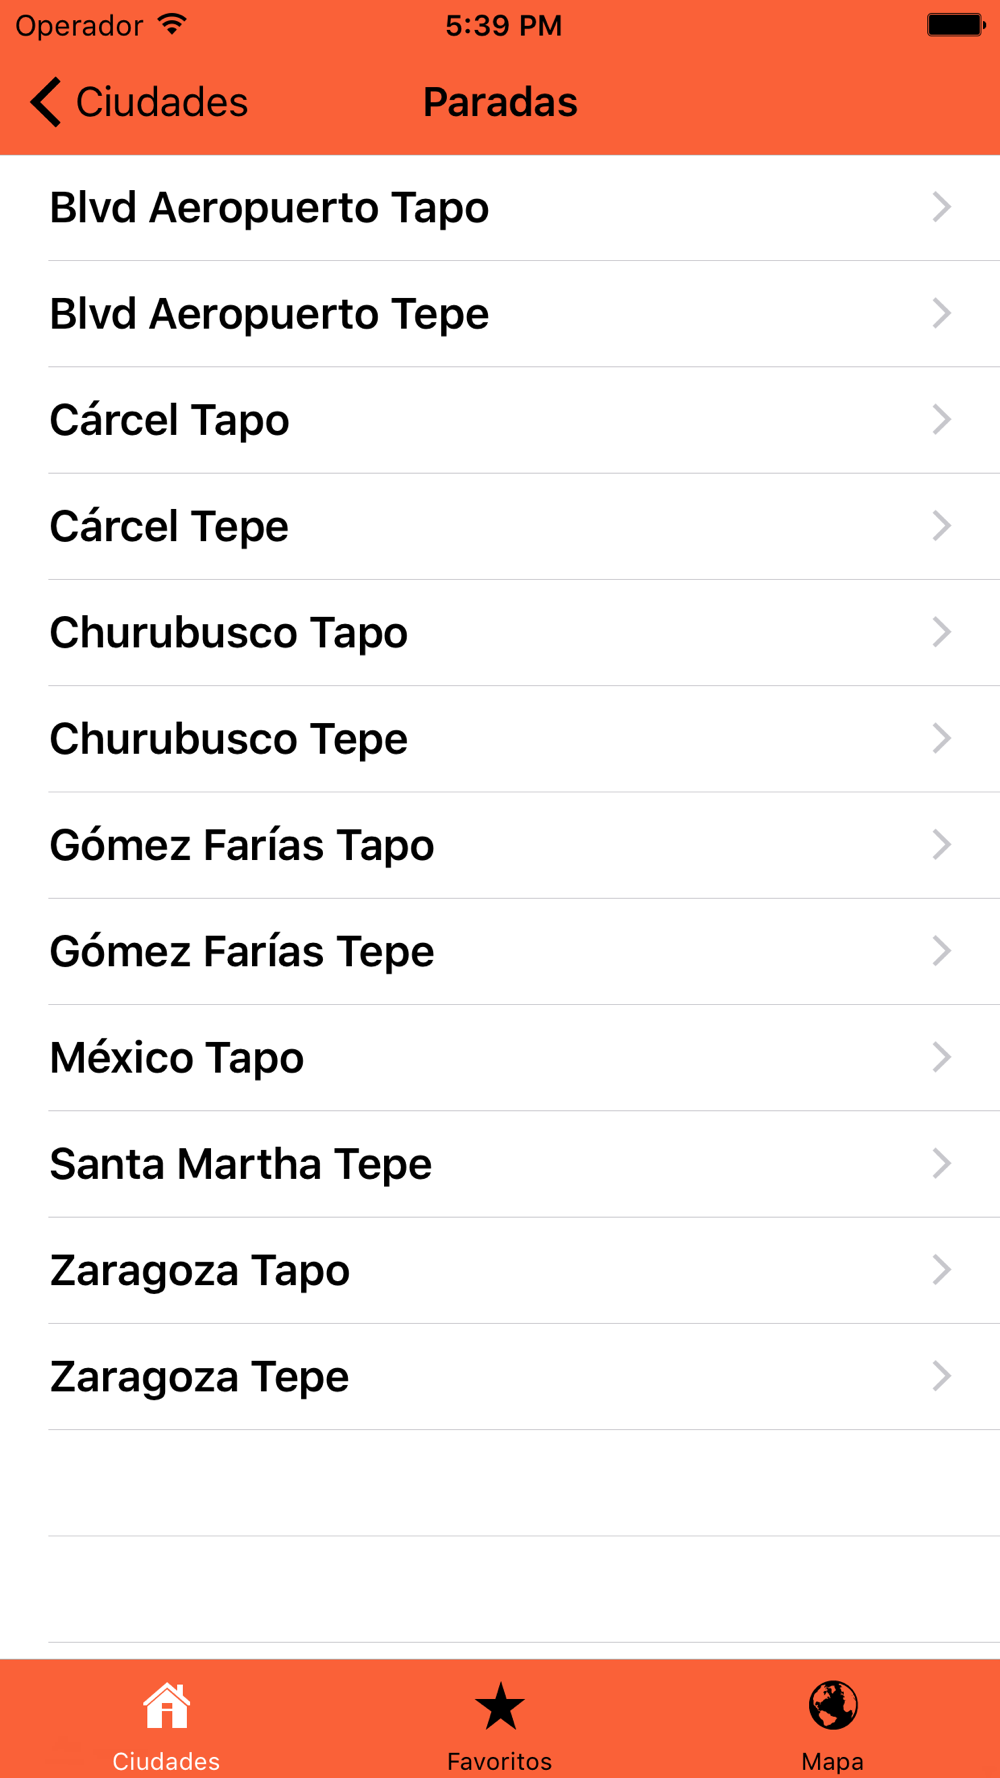This screenshot has width=1000, height=1778.
Task: Open the Zaragoza Tapo stop
Action: (200, 1270)
